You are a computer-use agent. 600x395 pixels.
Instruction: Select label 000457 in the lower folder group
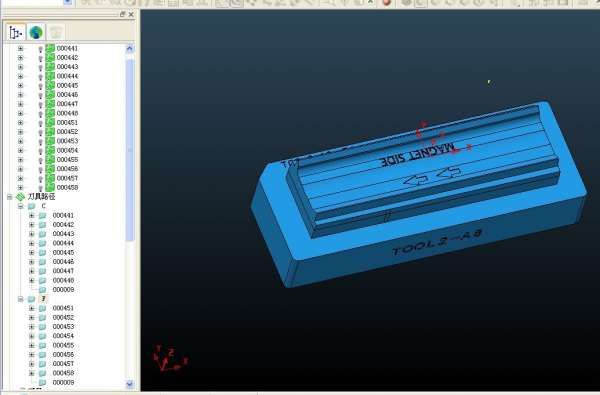coord(63,364)
